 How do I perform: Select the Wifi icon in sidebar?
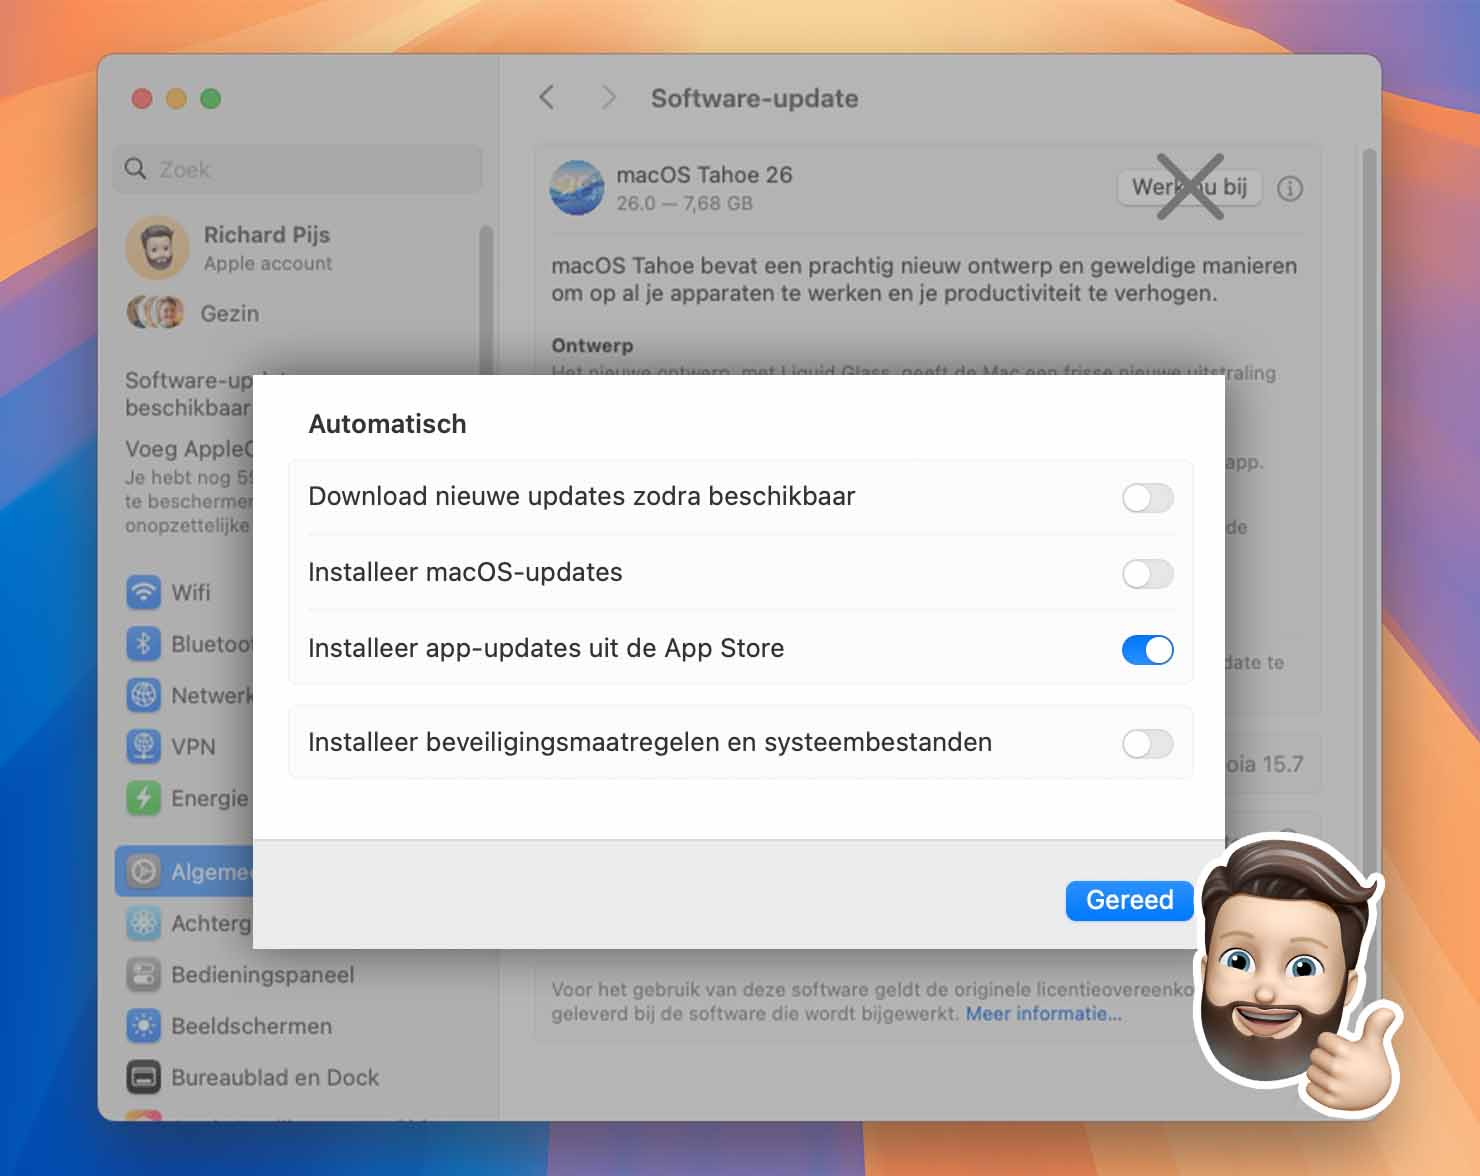[144, 592]
